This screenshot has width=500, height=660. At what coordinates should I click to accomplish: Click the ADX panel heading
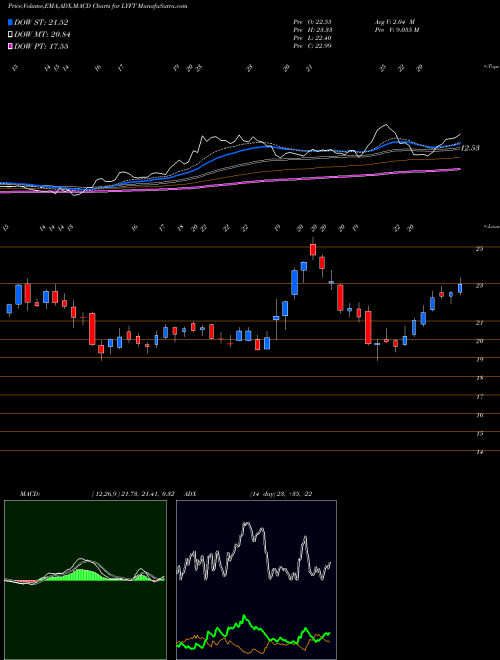pyautogui.click(x=191, y=494)
